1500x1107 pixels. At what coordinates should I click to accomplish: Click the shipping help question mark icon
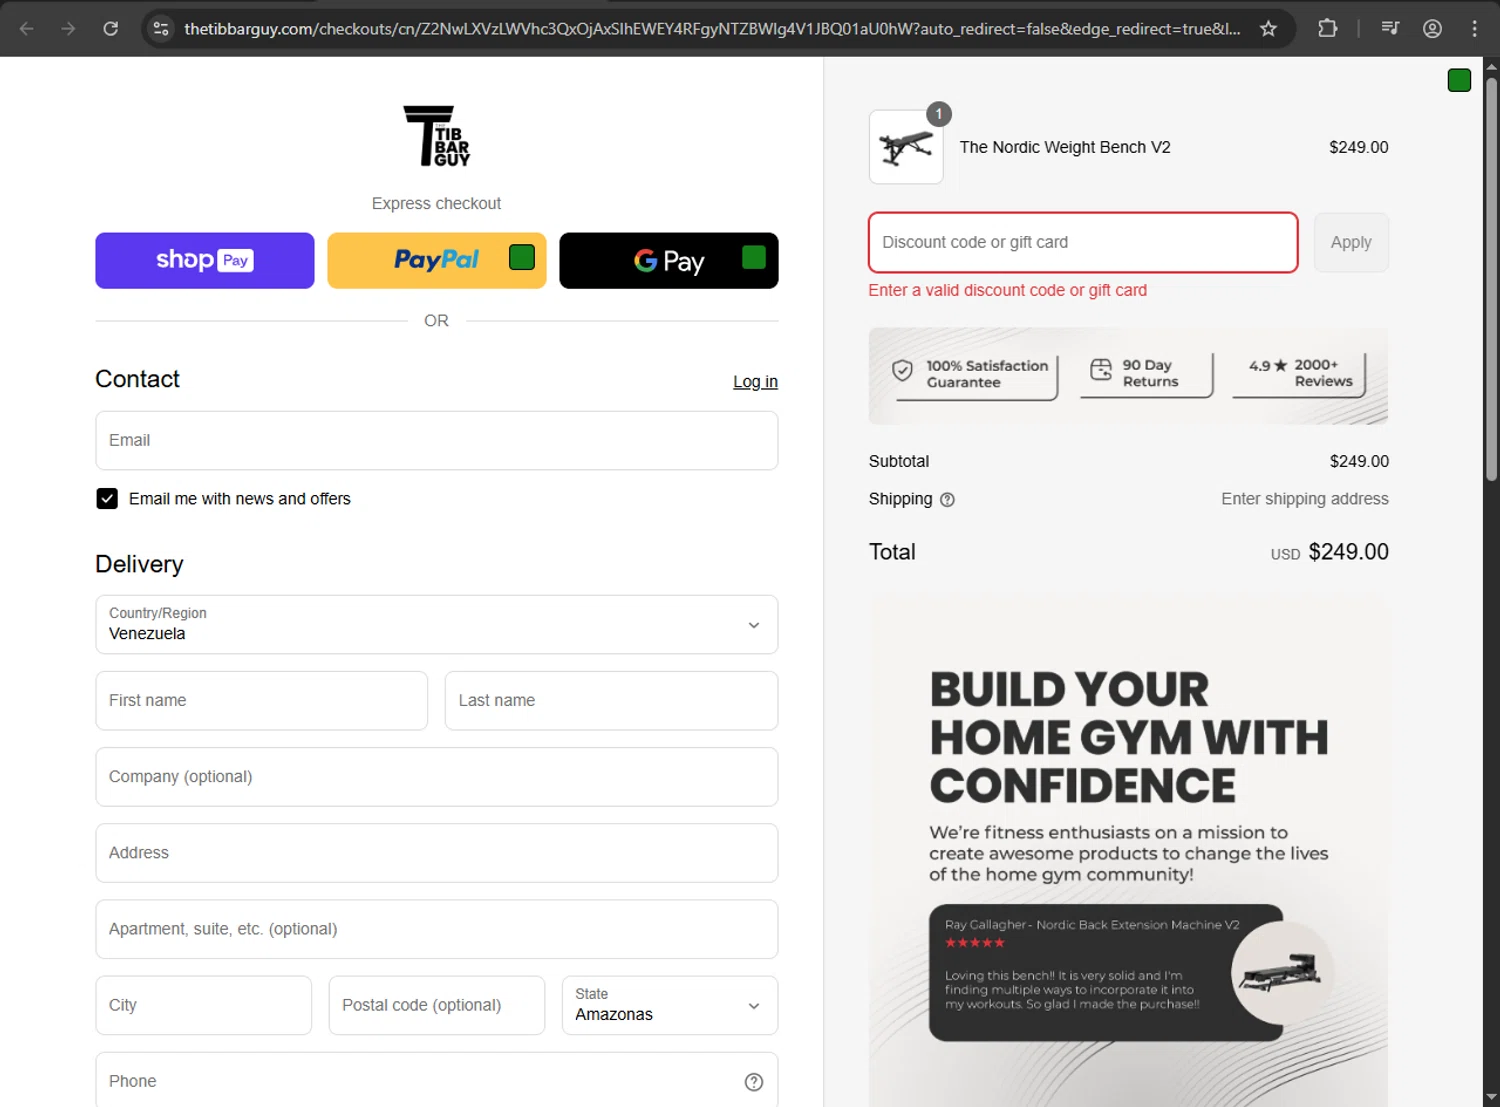pyautogui.click(x=947, y=500)
